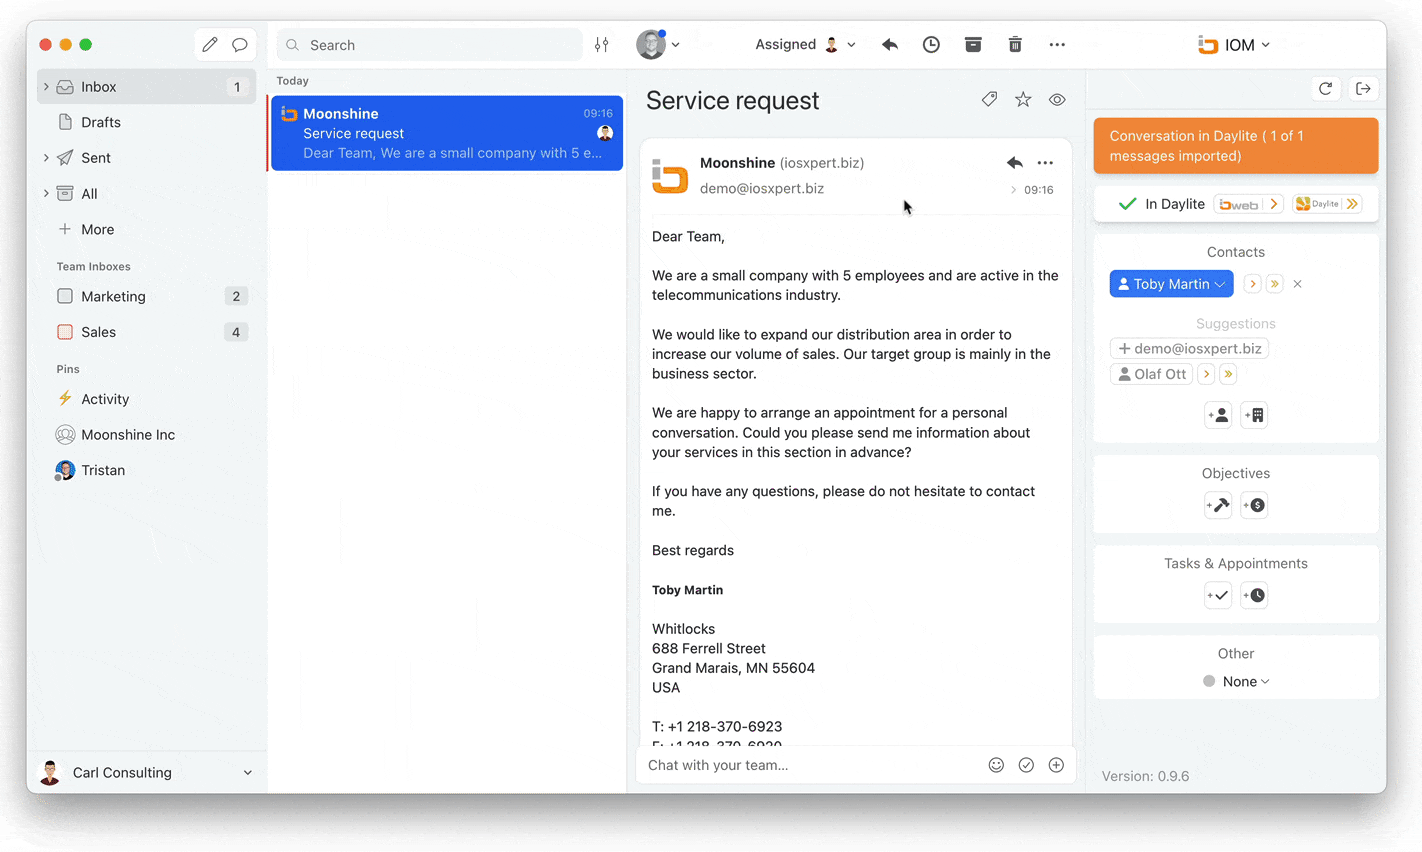Click the compose new message pencil icon
Viewport: 1422px width, 852px height.
pyautogui.click(x=209, y=45)
